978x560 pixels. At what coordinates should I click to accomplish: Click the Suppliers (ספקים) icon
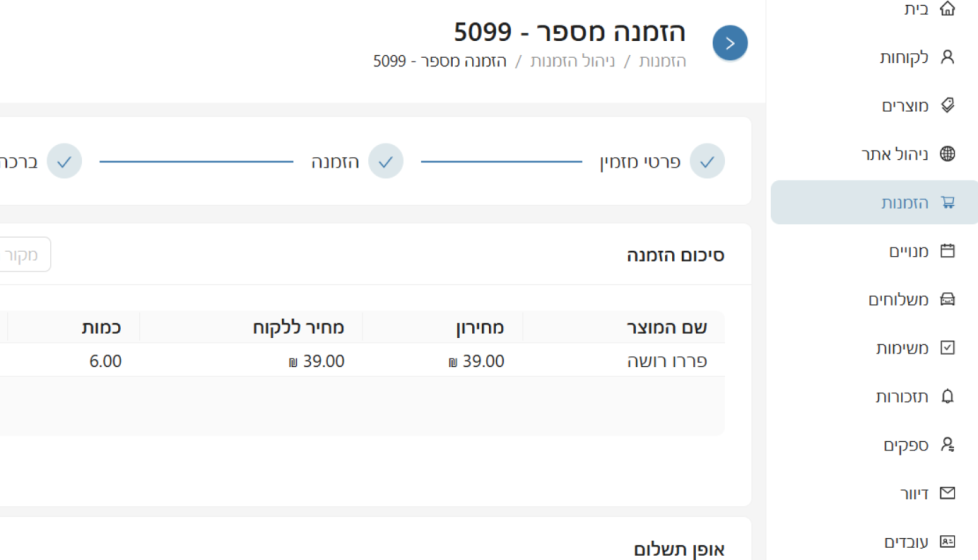click(948, 445)
